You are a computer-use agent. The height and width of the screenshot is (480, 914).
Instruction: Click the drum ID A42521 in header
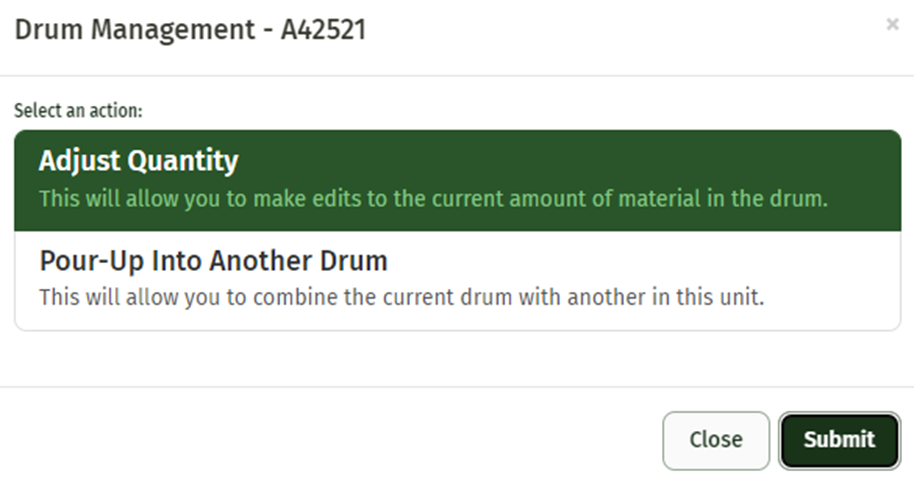click(x=323, y=30)
